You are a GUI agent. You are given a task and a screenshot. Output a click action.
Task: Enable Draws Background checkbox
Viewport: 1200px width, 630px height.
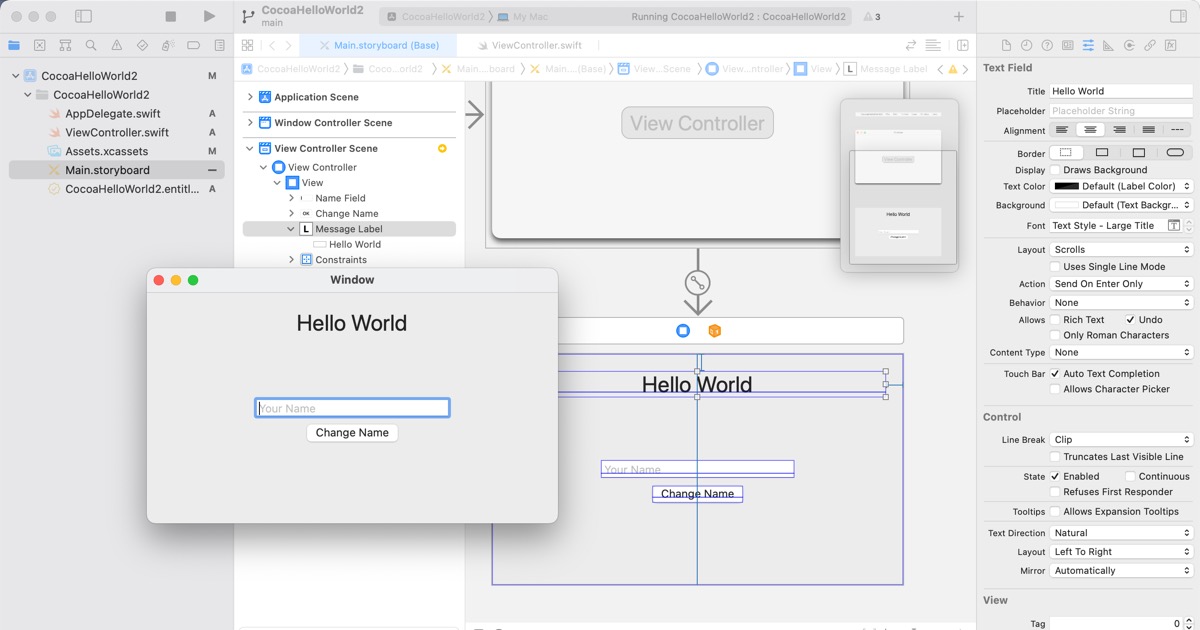tap(1055, 170)
